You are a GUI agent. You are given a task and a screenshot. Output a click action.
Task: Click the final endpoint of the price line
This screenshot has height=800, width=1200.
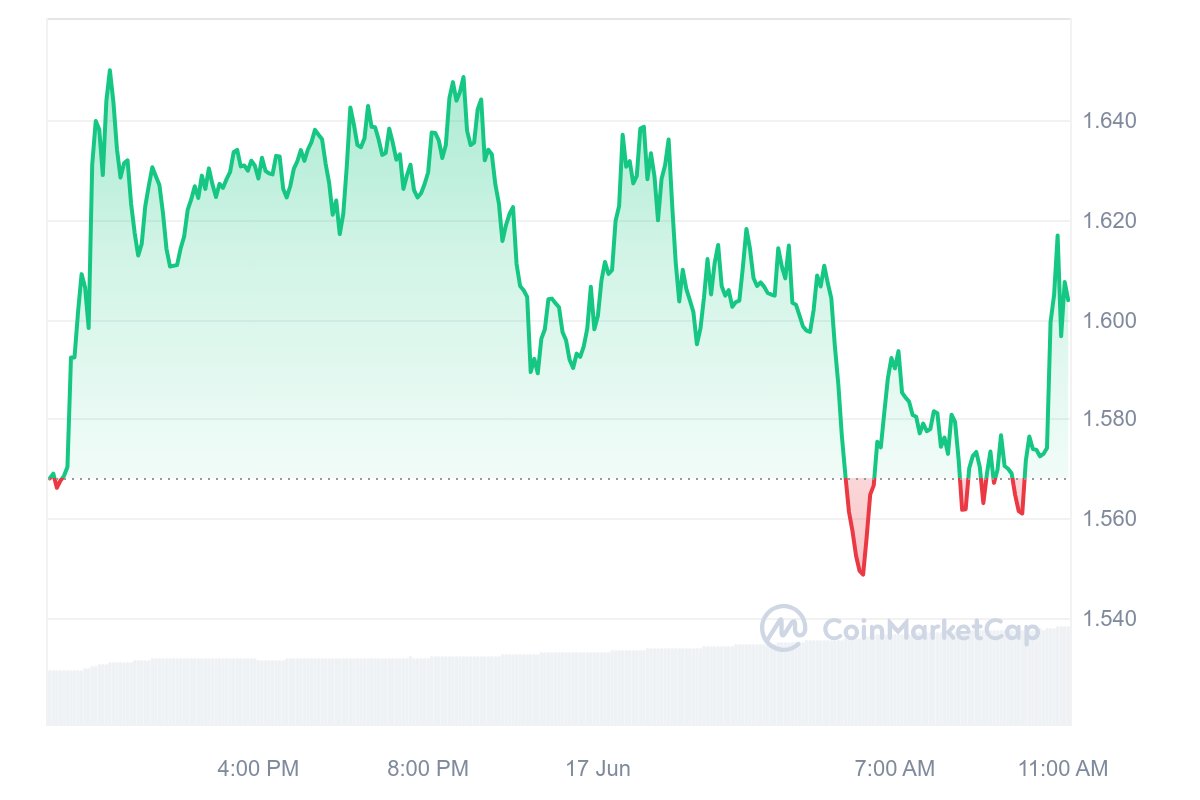pos(1068,300)
